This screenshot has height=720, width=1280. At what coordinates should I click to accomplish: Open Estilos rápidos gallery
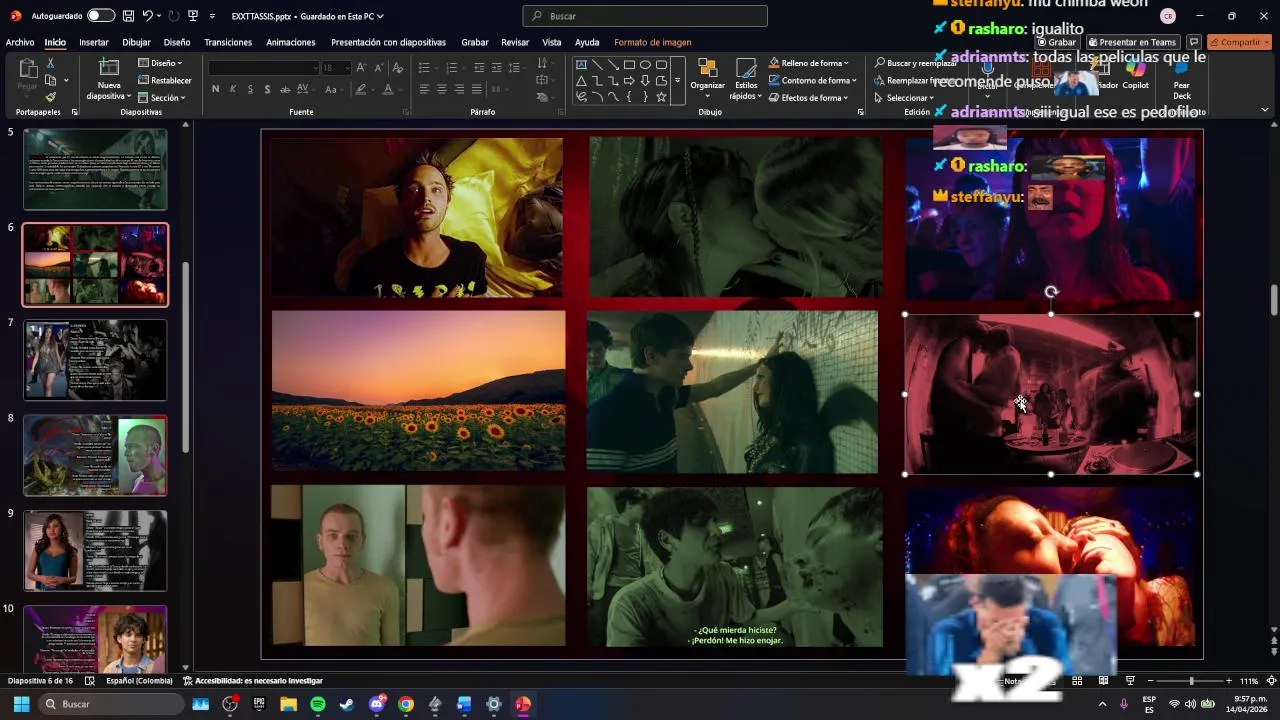[745, 79]
